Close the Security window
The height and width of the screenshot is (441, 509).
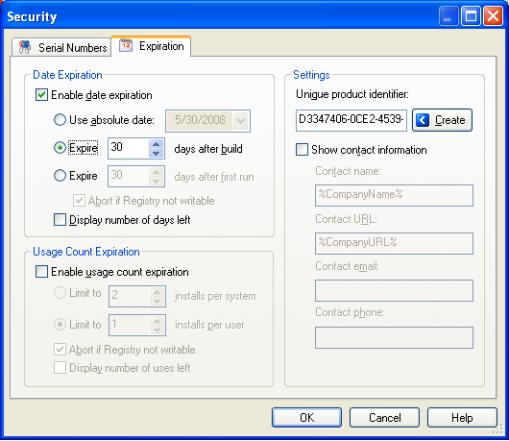[493, 16]
